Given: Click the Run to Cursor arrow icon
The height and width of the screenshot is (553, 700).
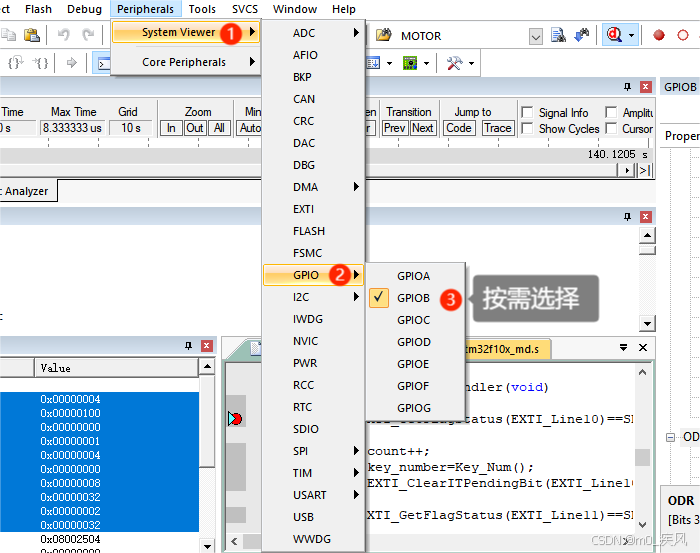Looking at the screenshot, I should pos(71,63).
